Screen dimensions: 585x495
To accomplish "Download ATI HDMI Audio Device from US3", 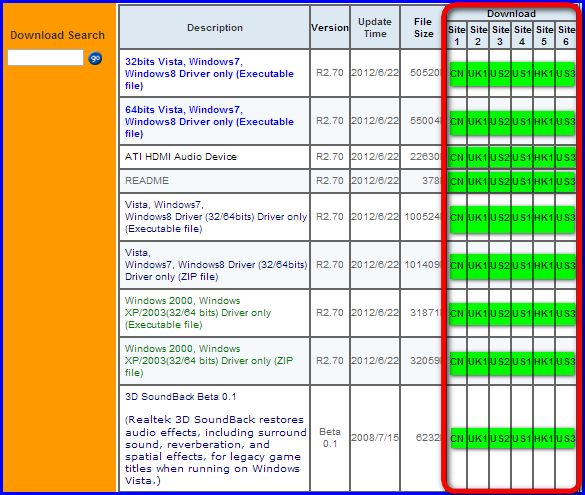I will 566,157.
